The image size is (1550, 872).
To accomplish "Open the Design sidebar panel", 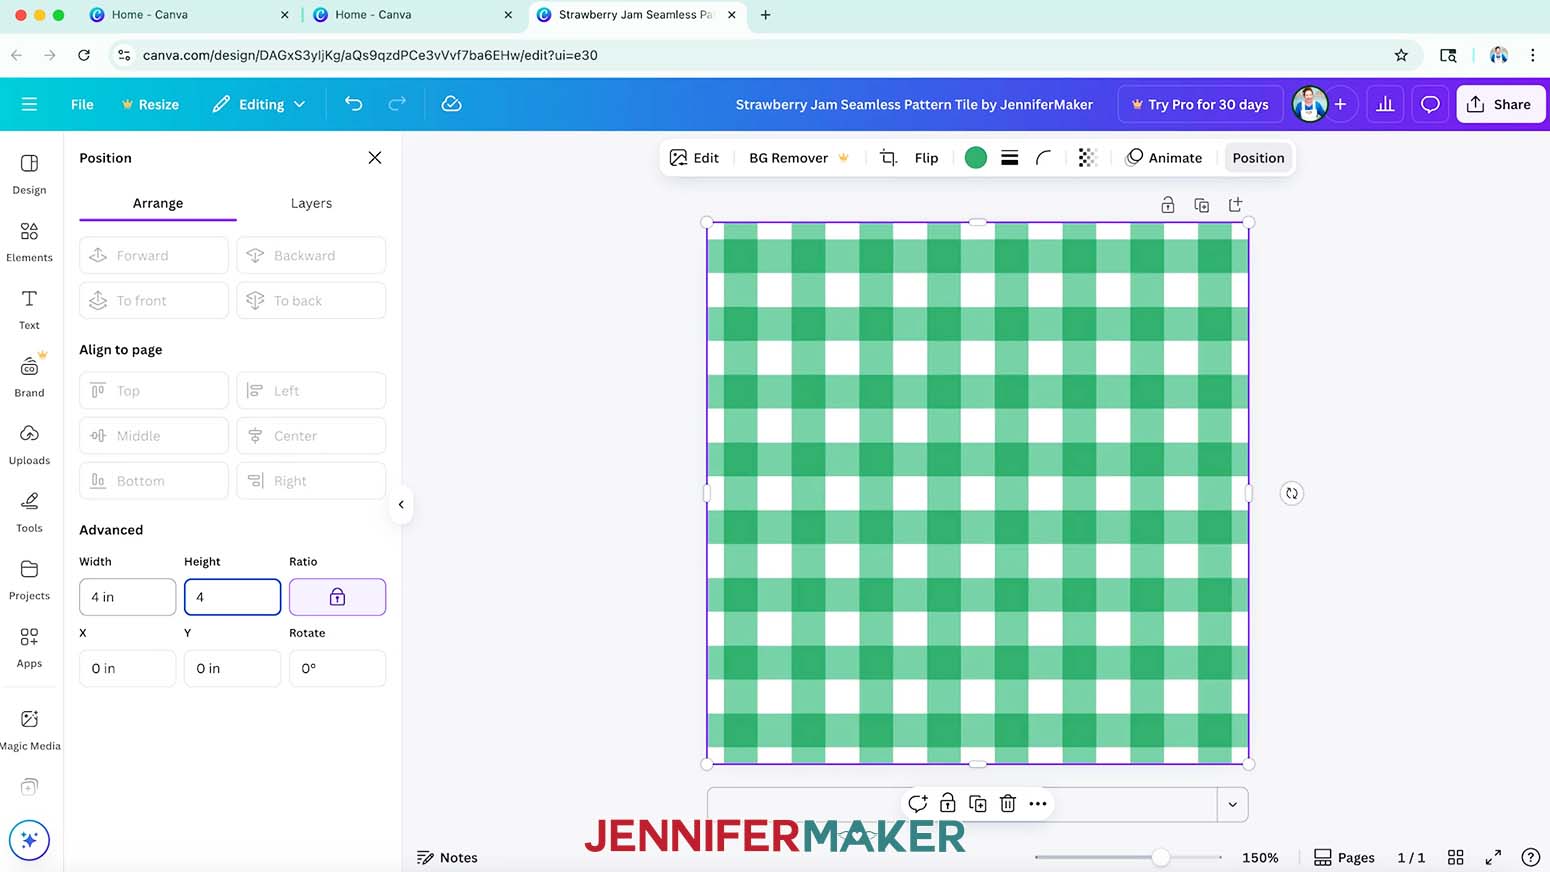I will point(29,174).
